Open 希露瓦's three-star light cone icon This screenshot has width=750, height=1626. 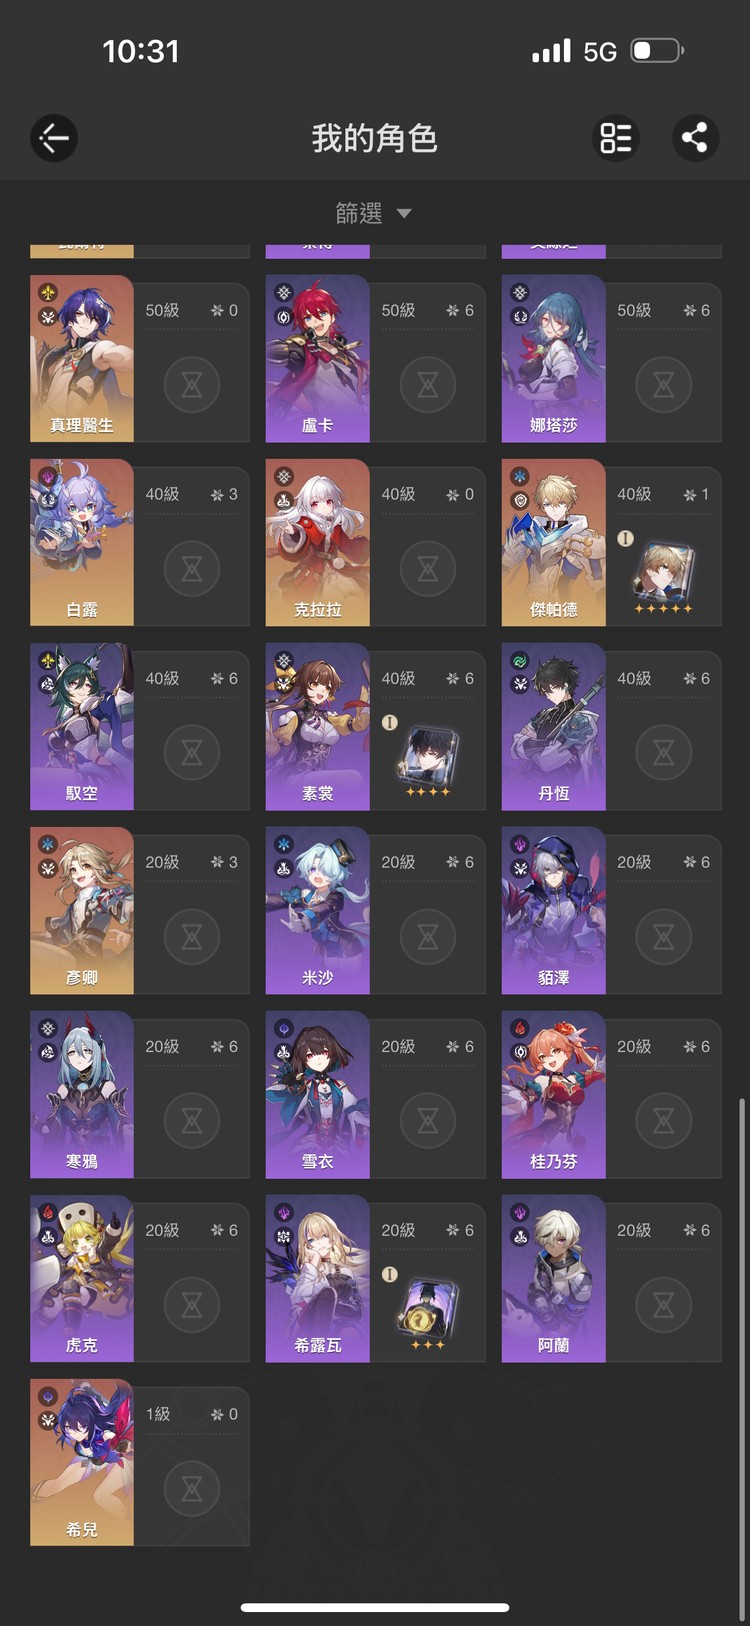428,1312
